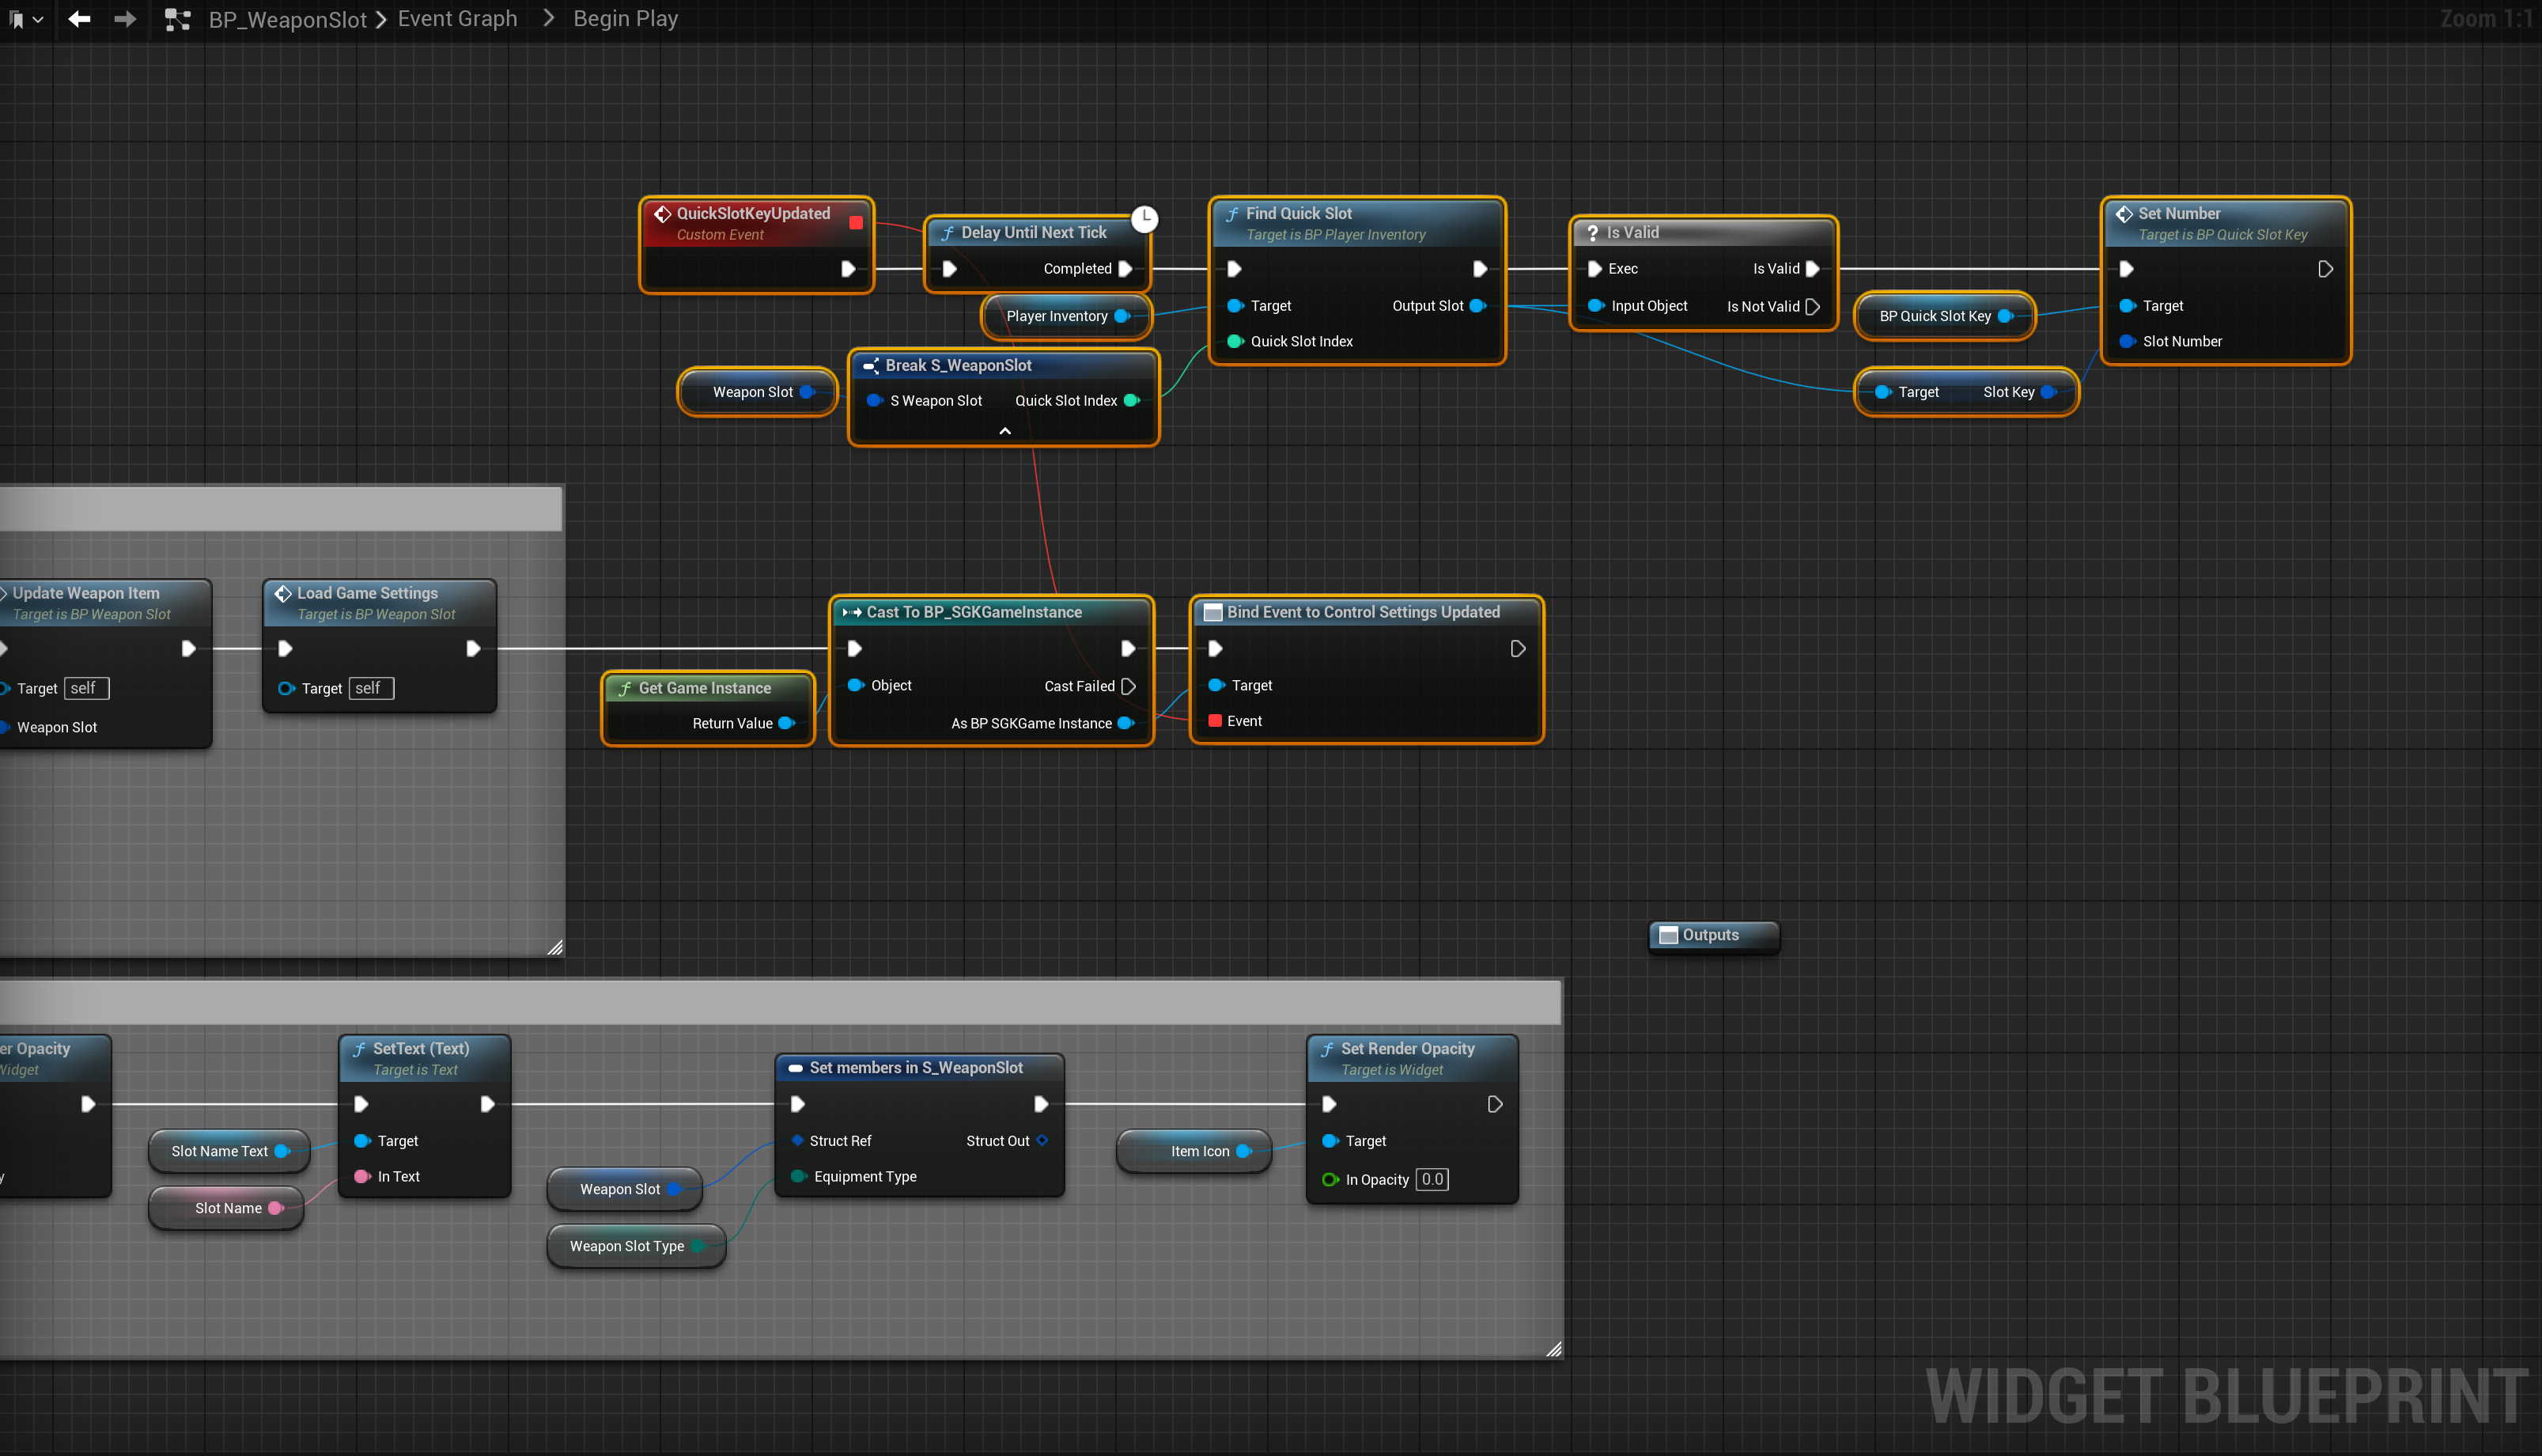Click the Get Game Instance function icon
Image resolution: width=2542 pixels, height=1456 pixels.
(625, 688)
